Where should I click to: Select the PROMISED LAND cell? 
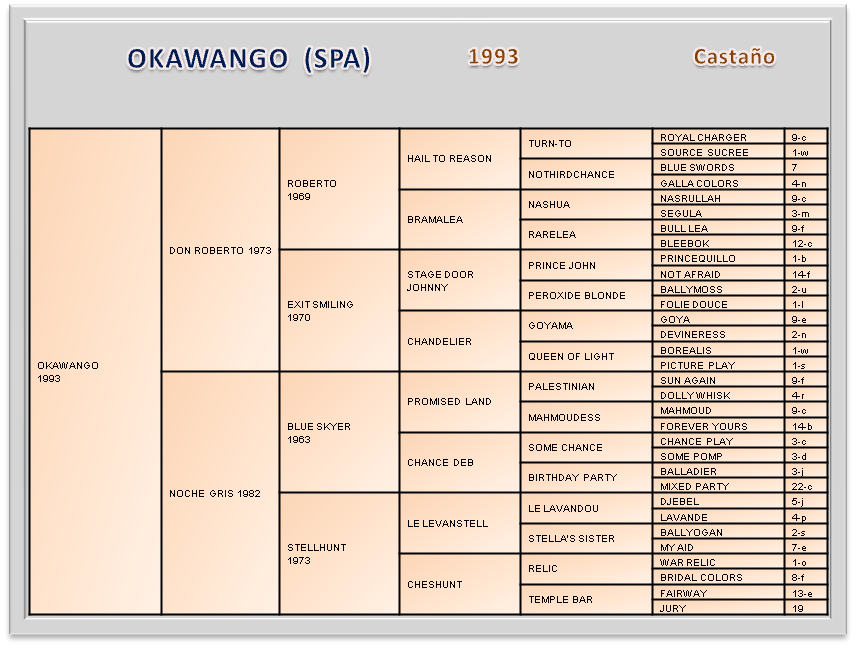tap(460, 402)
